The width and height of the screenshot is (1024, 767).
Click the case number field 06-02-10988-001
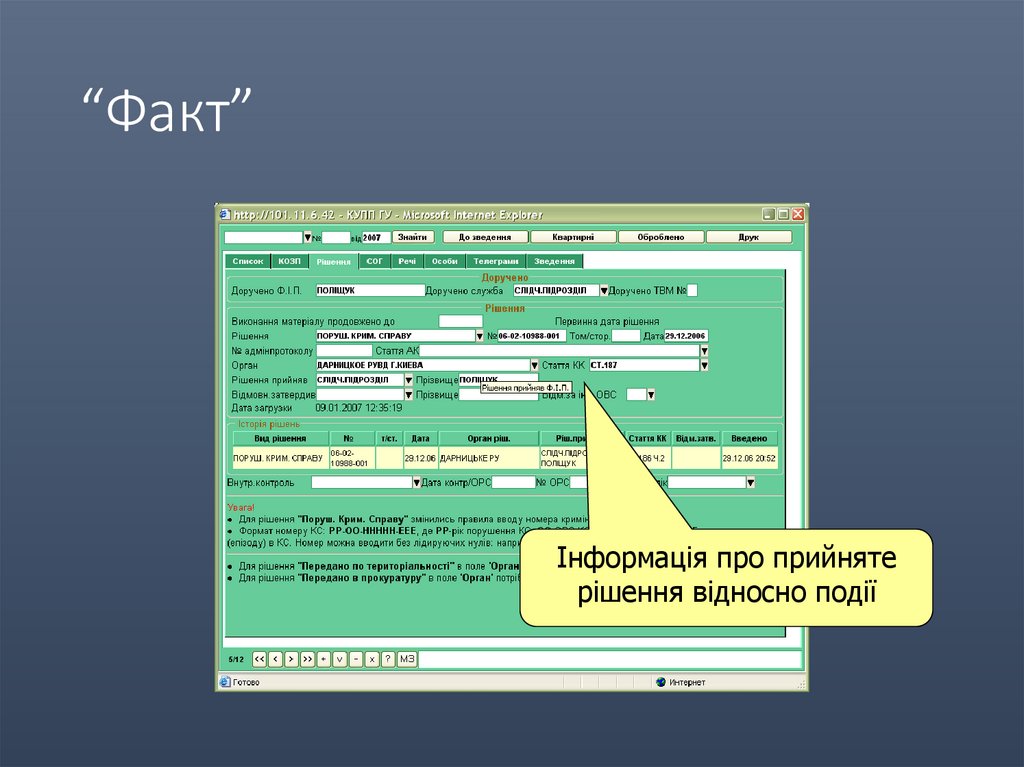[532, 336]
